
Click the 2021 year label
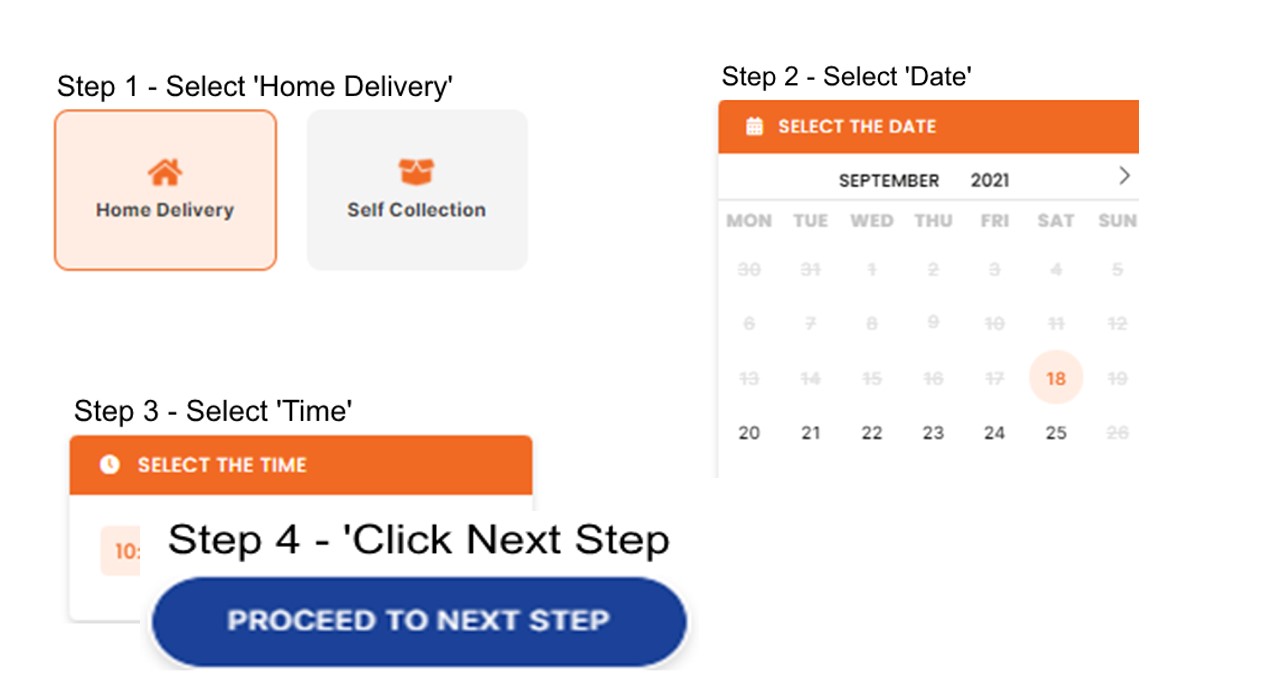[x=990, y=181]
